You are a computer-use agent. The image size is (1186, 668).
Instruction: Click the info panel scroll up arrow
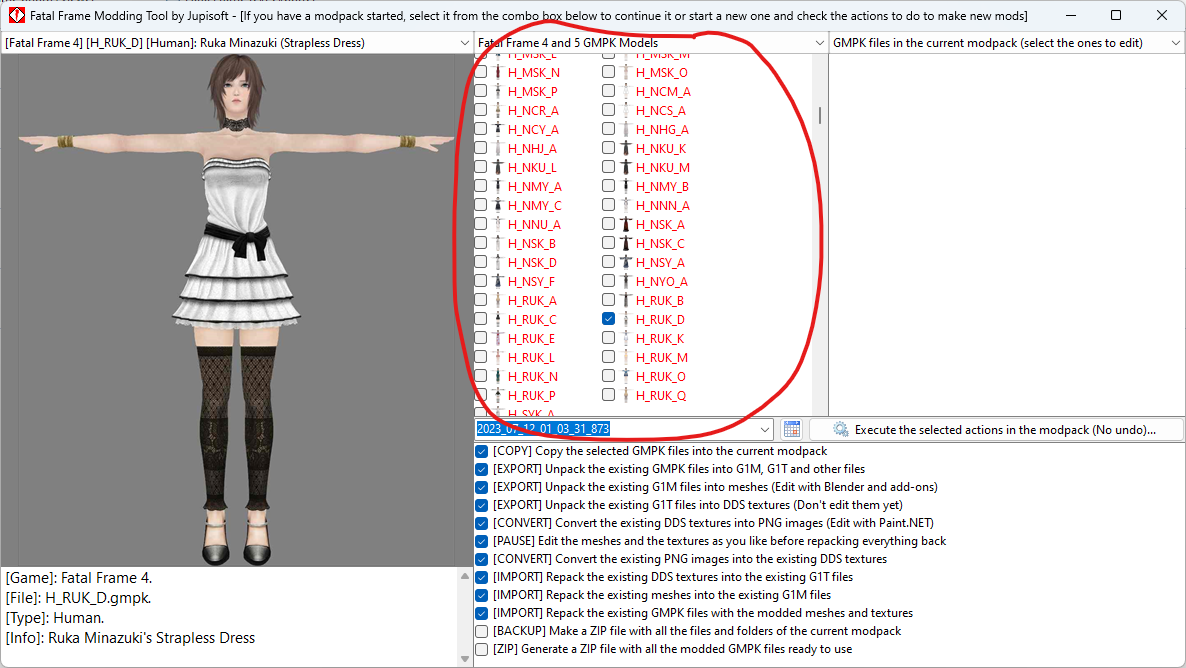click(x=464, y=576)
